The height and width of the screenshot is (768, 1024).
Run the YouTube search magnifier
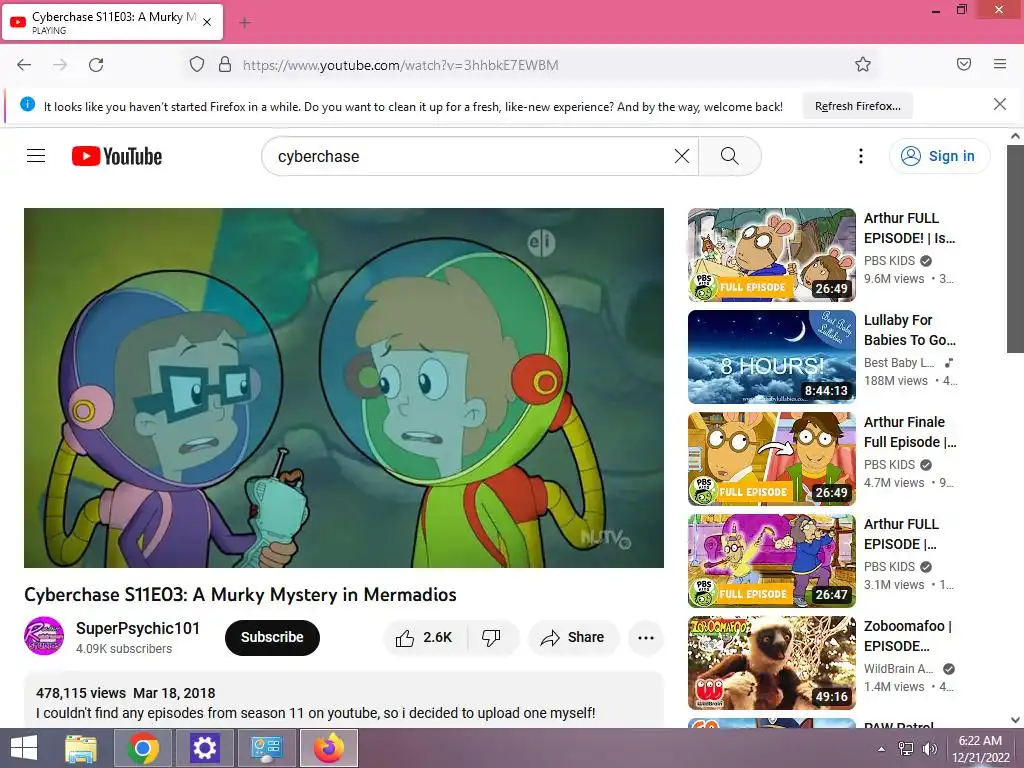click(729, 156)
